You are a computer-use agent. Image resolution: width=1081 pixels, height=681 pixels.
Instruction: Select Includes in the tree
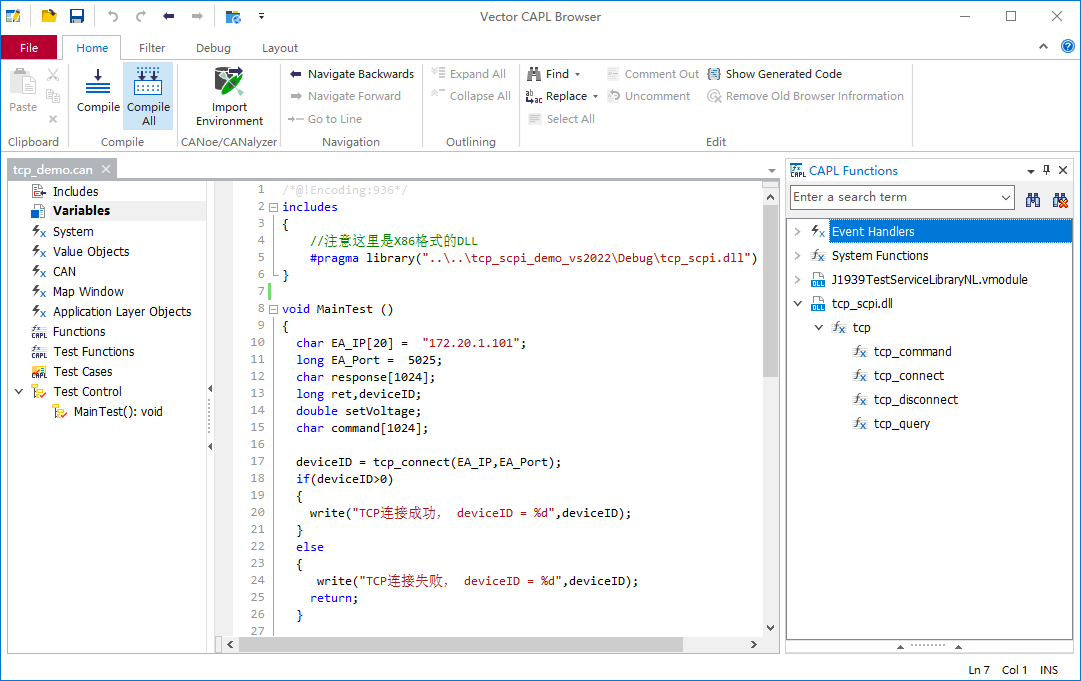pyautogui.click(x=75, y=192)
